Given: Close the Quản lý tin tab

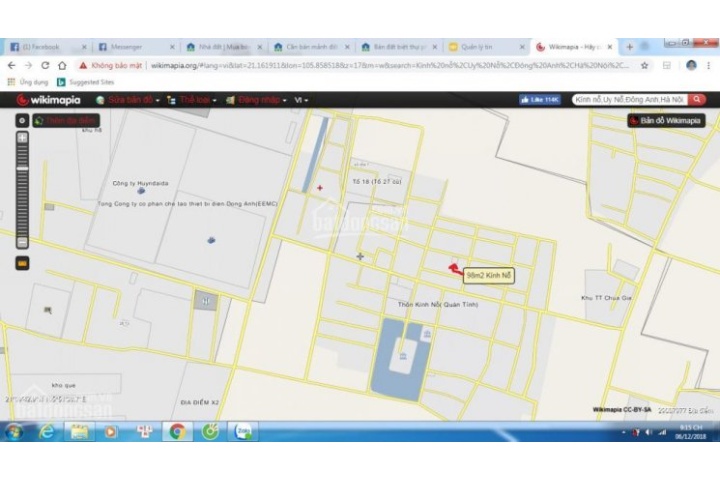Looking at the screenshot, I should tap(522, 47).
